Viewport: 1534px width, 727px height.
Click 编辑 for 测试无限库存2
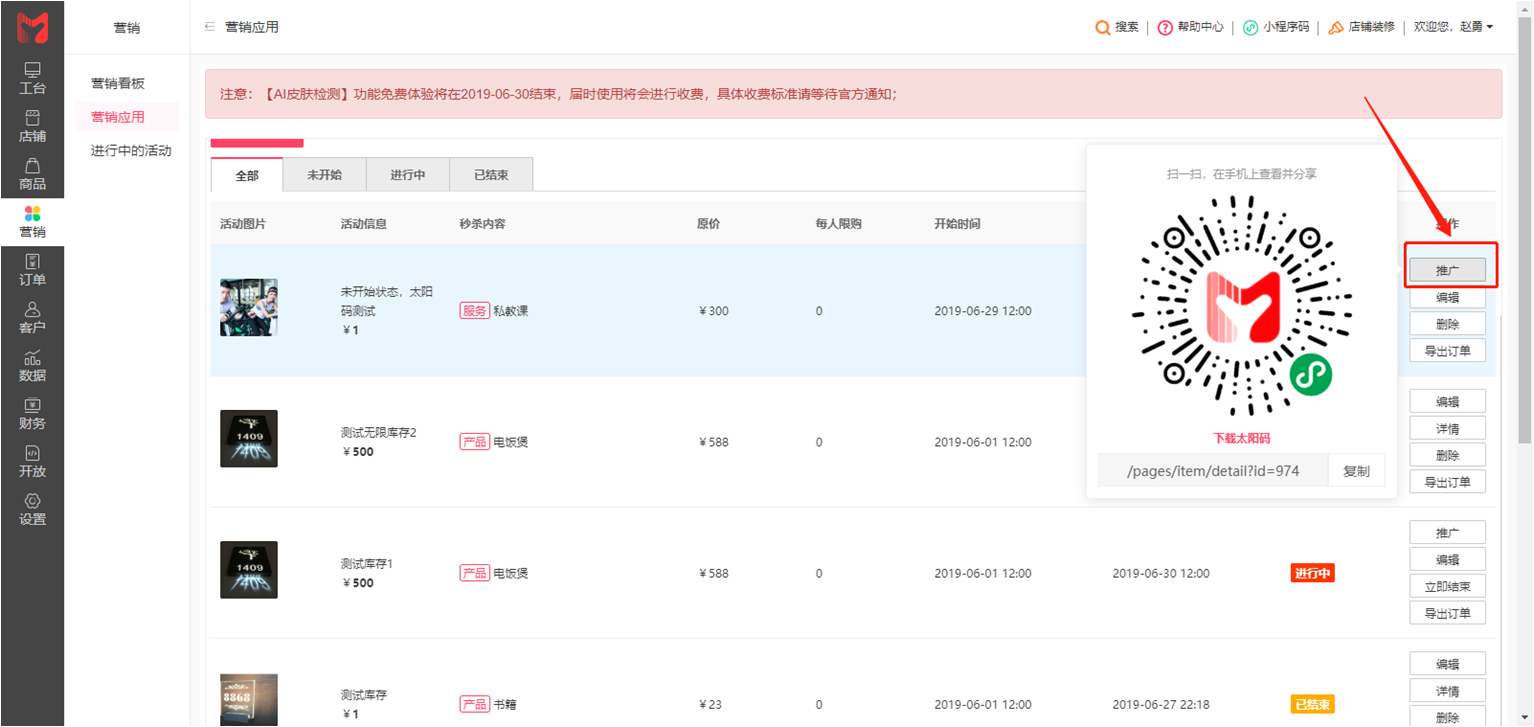tap(1447, 401)
